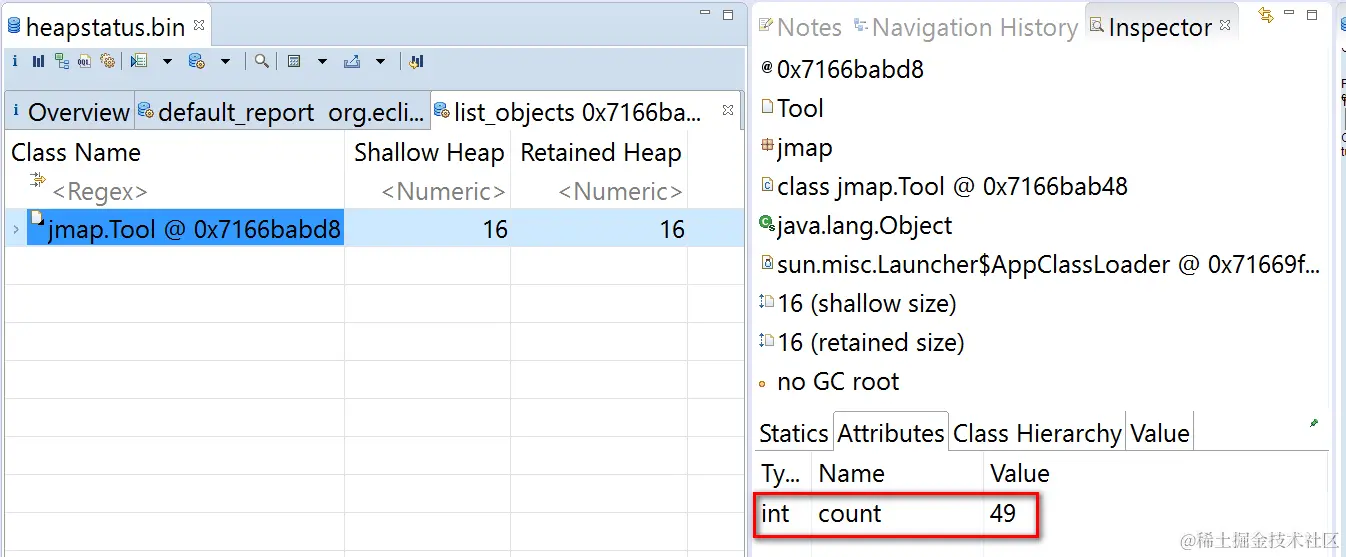Screen dimensions: 1346x557
Task: Click Find Object by Address magnifier
Action: [261, 61]
